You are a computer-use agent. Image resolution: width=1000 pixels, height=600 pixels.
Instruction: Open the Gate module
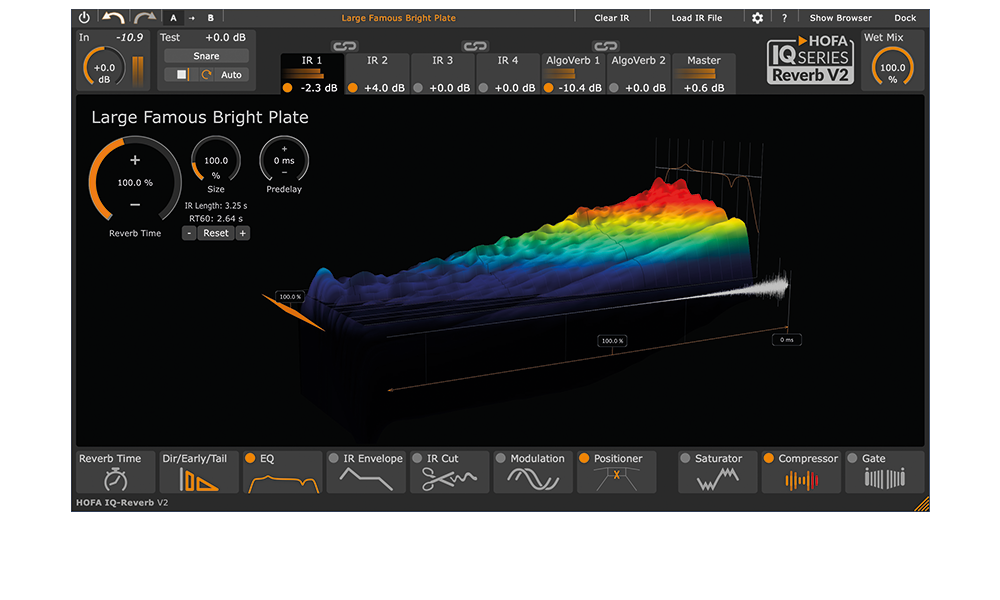click(885, 472)
